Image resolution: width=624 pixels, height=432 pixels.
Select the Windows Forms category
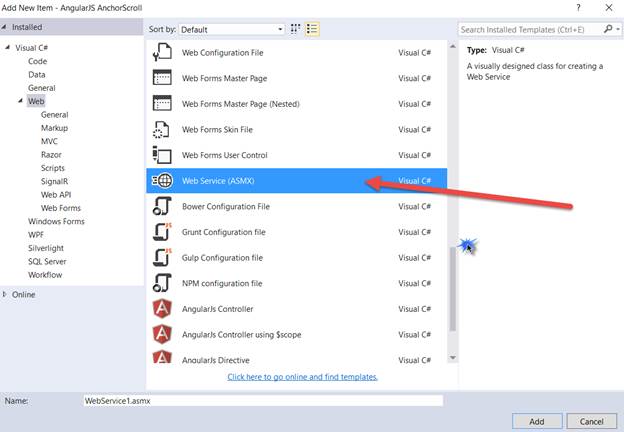pos(56,221)
